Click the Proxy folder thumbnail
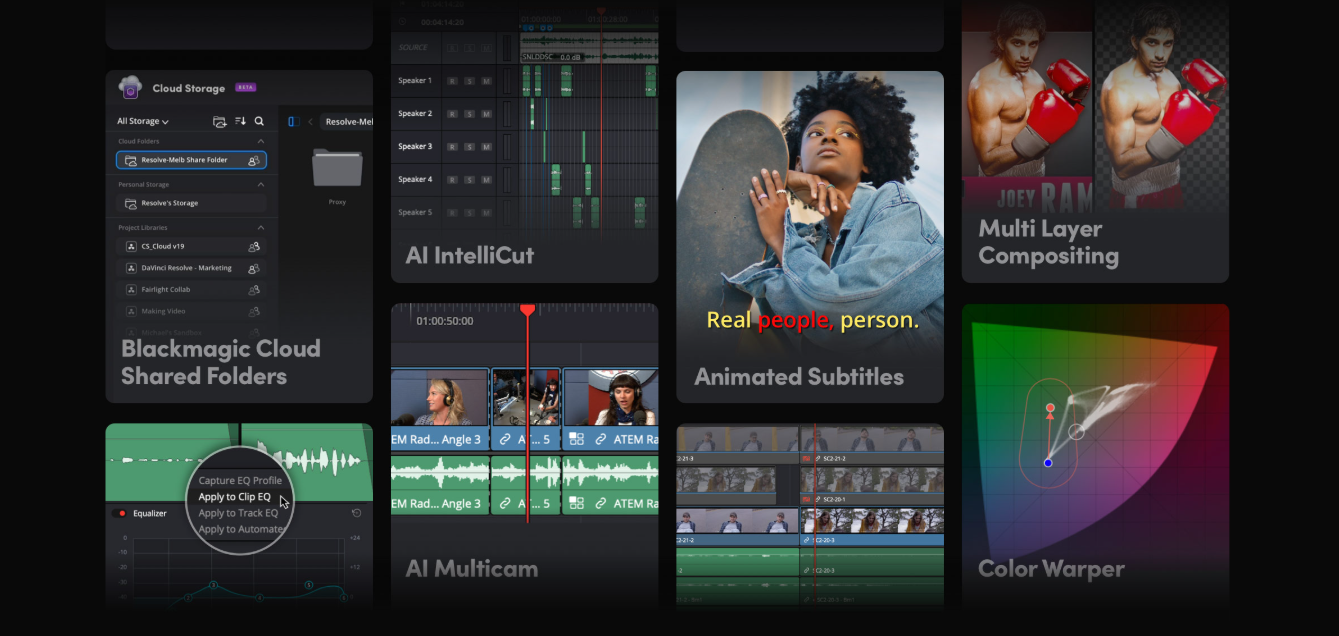 [x=338, y=166]
